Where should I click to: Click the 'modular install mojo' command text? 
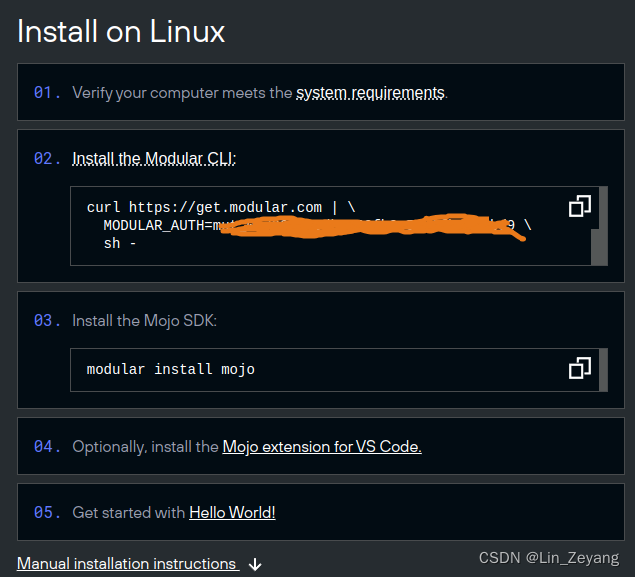pos(170,369)
